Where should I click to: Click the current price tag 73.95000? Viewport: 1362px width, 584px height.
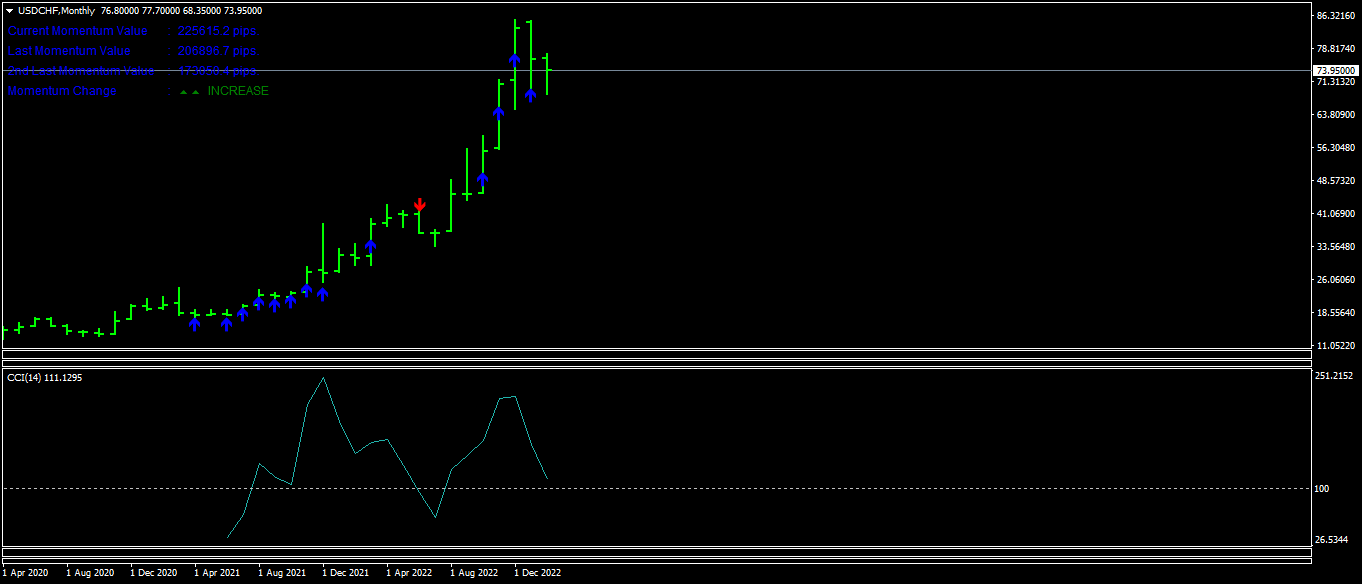pyautogui.click(x=1336, y=71)
